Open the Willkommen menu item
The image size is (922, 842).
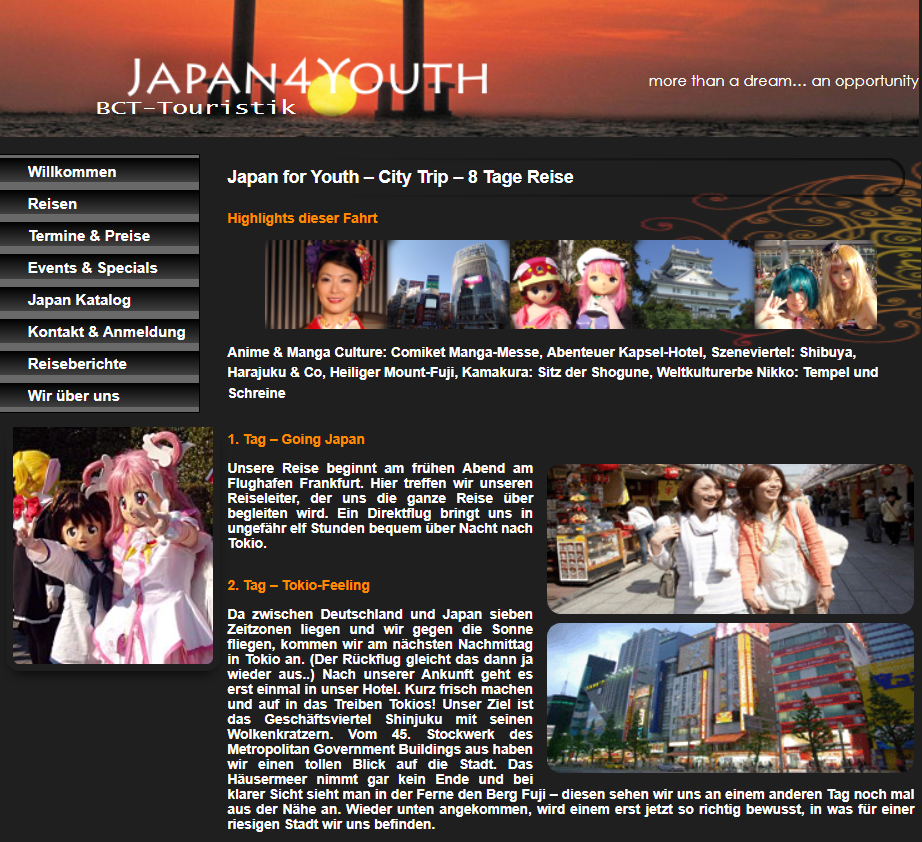[x=99, y=172]
